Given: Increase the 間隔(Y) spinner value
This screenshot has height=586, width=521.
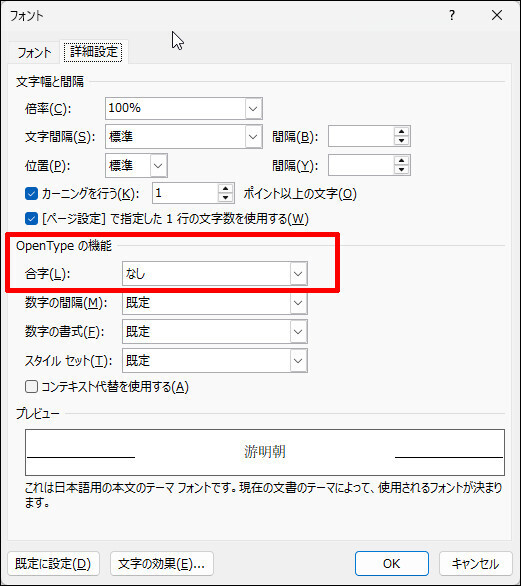Looking at the screenshot, I should 401,161.
